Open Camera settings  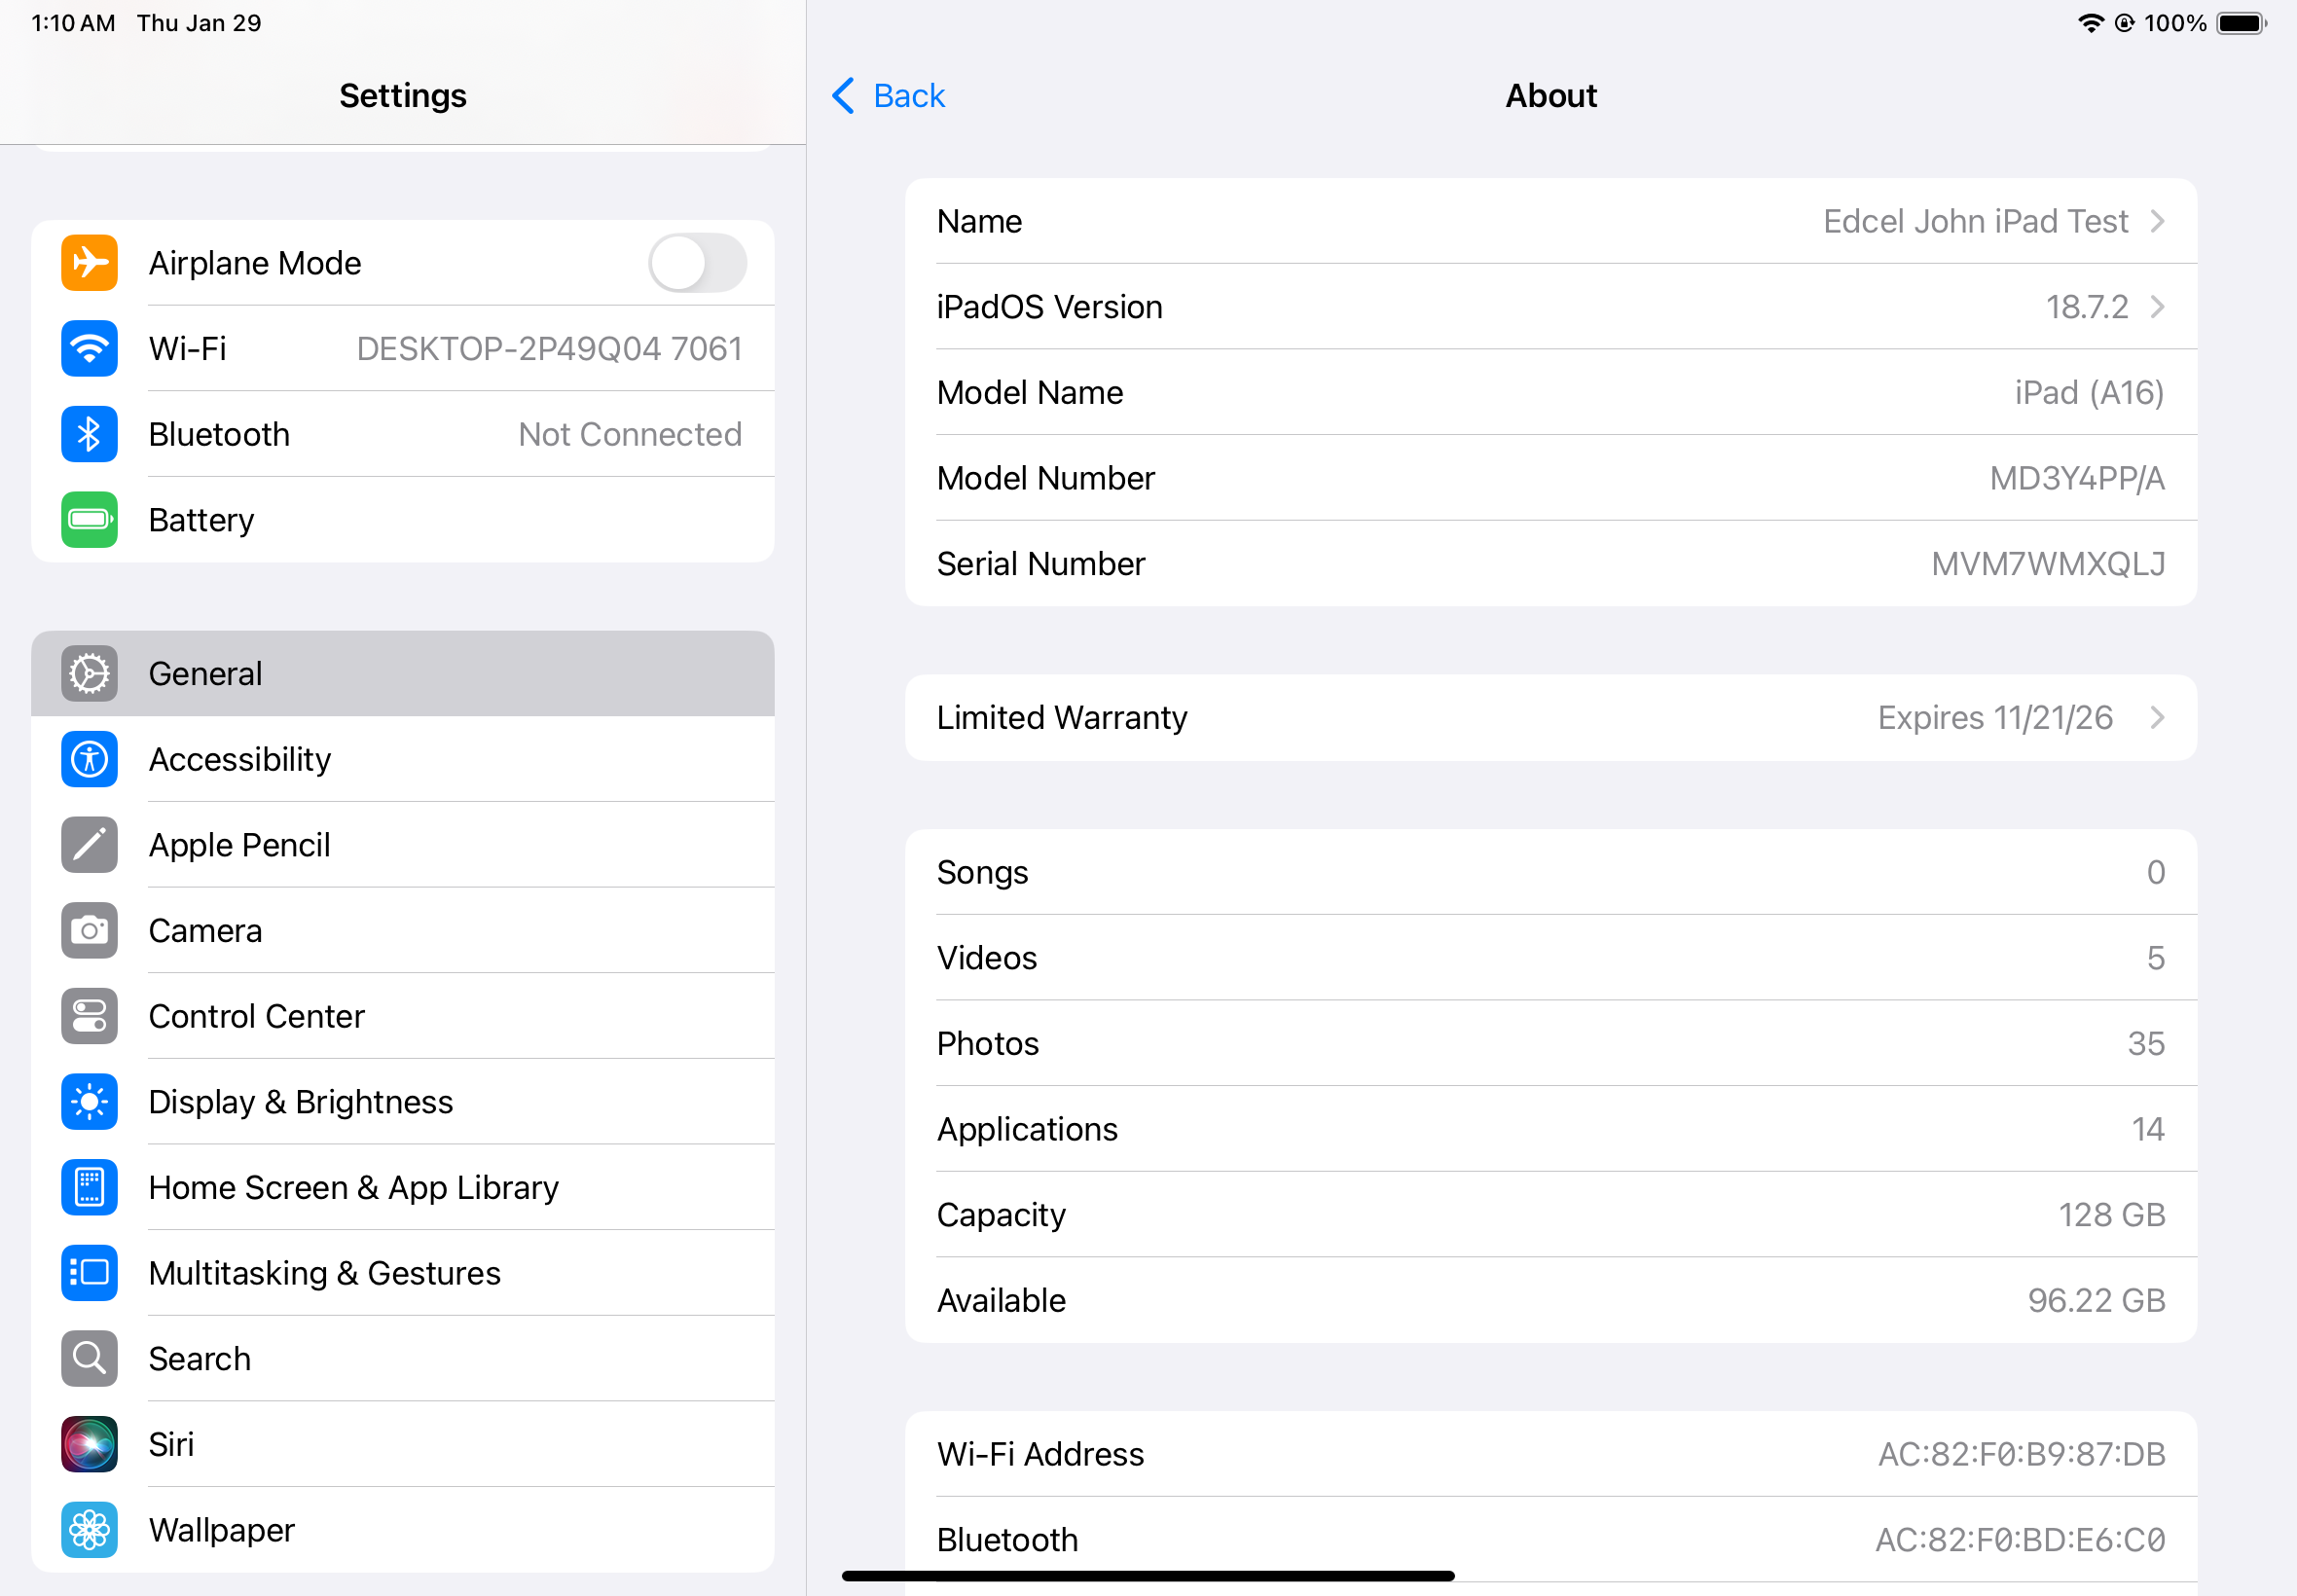pos(403,931)
